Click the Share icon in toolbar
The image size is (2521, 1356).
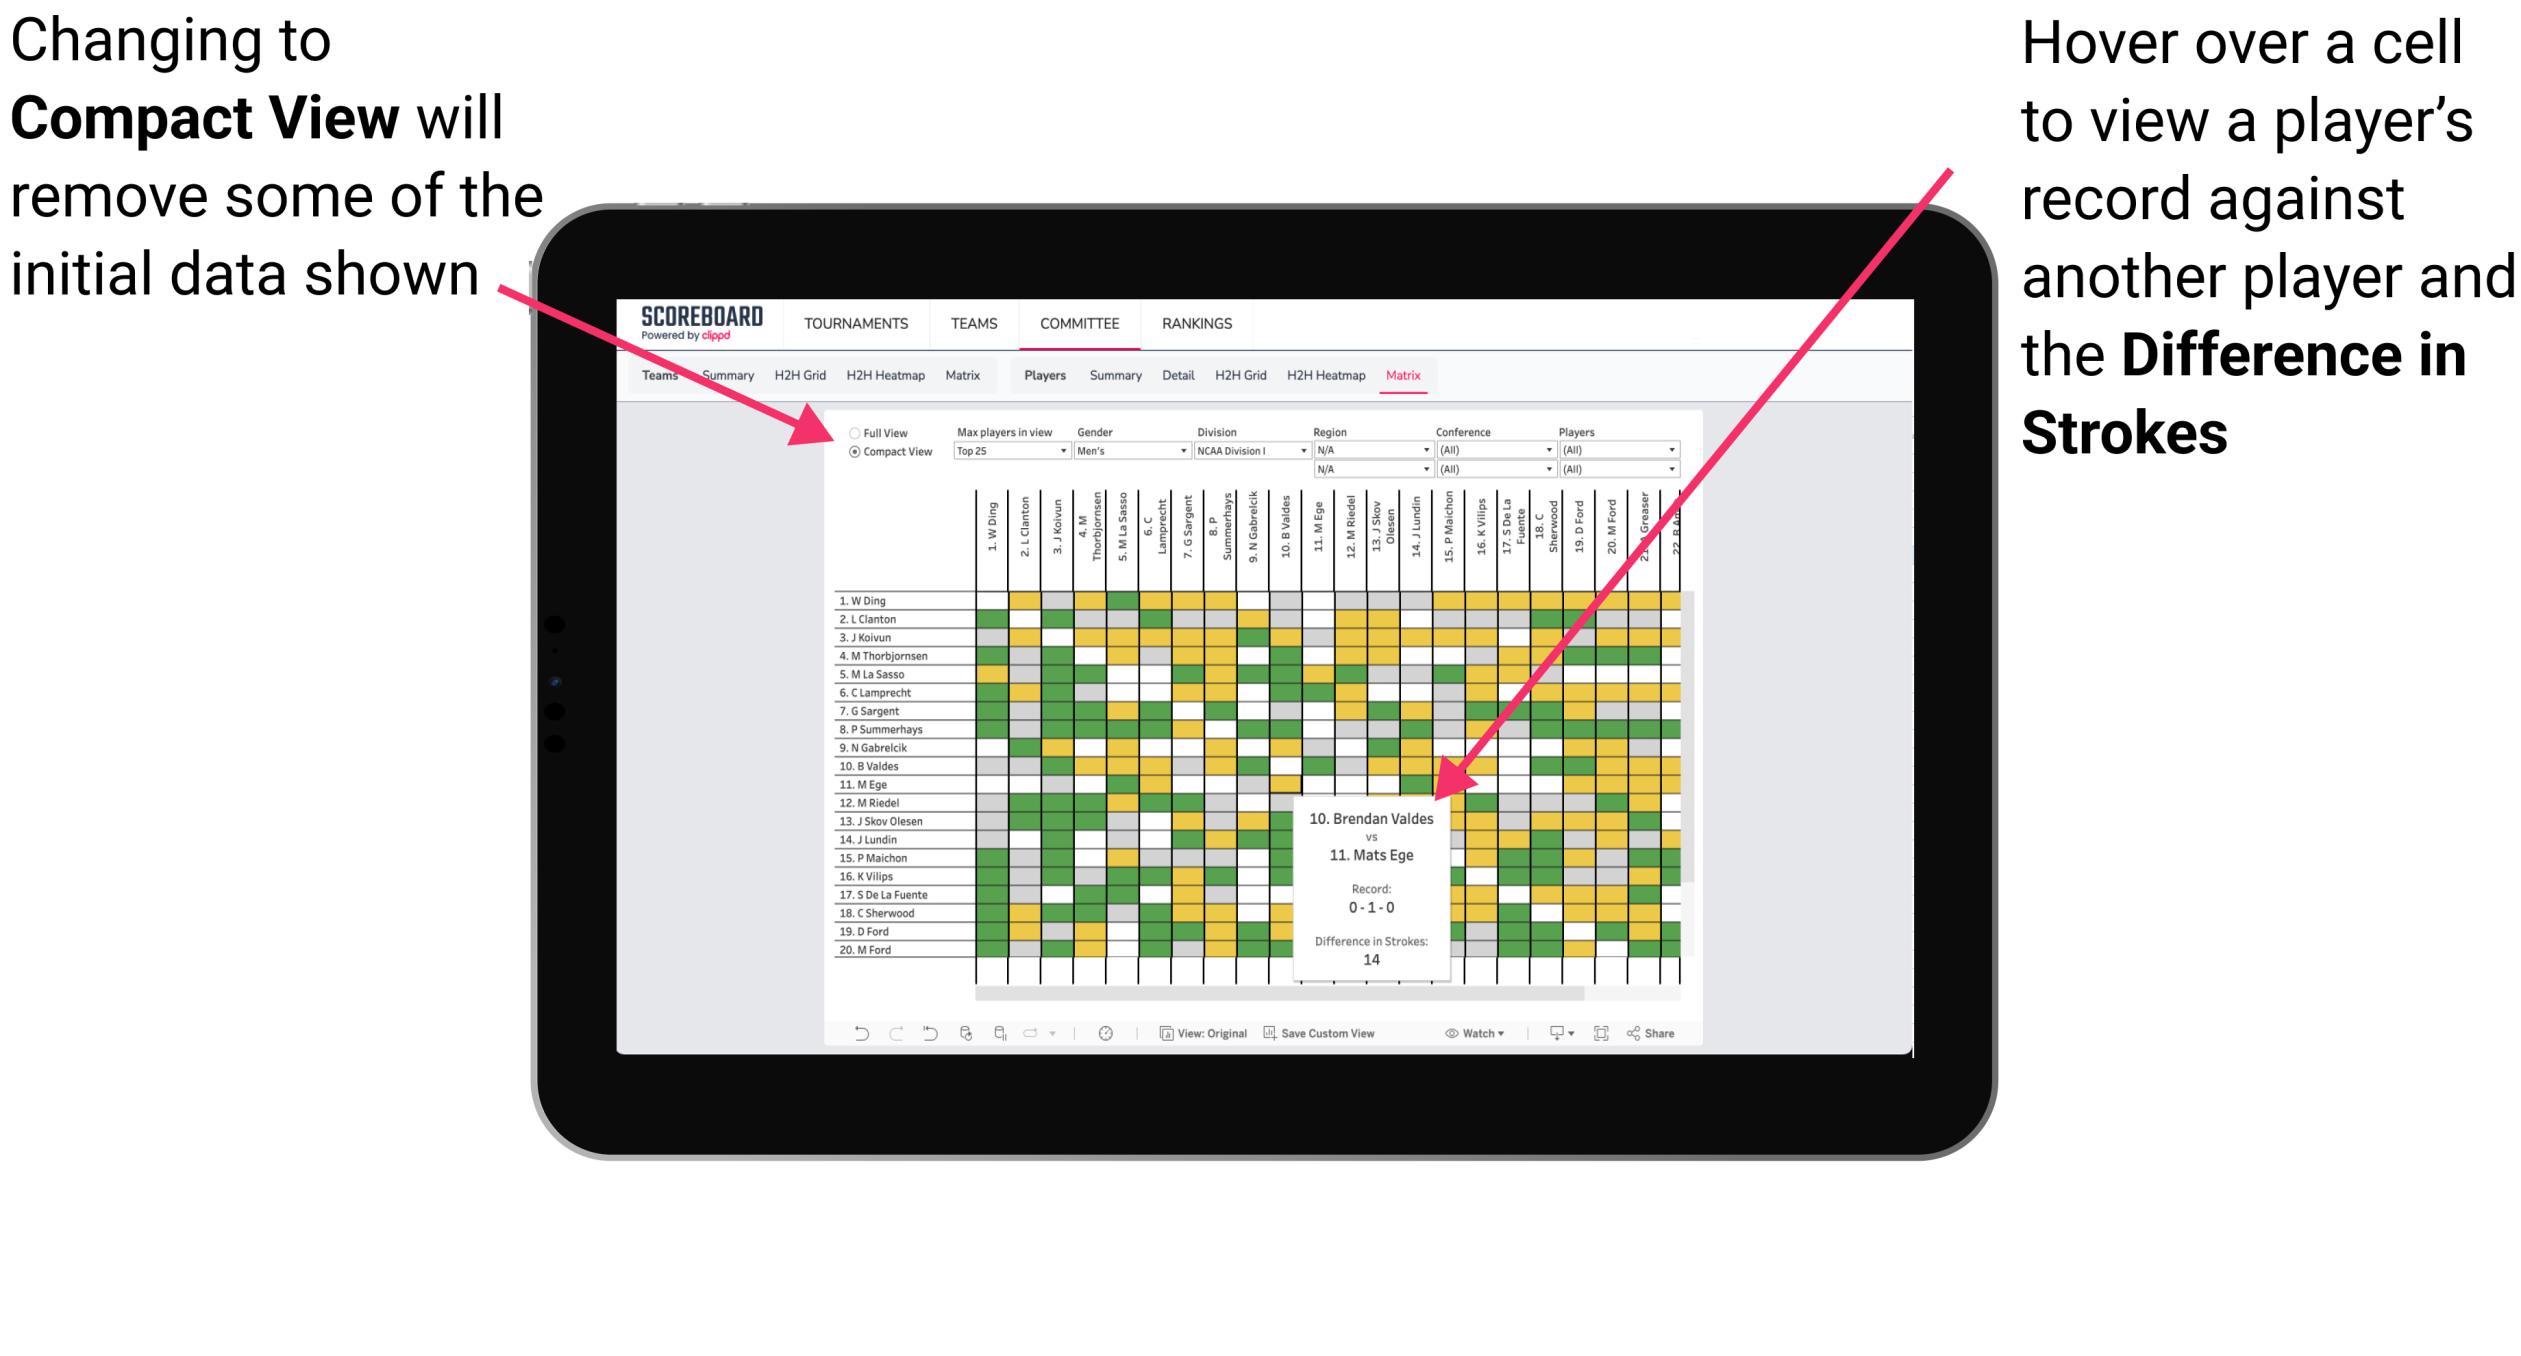point(1675,1032)
